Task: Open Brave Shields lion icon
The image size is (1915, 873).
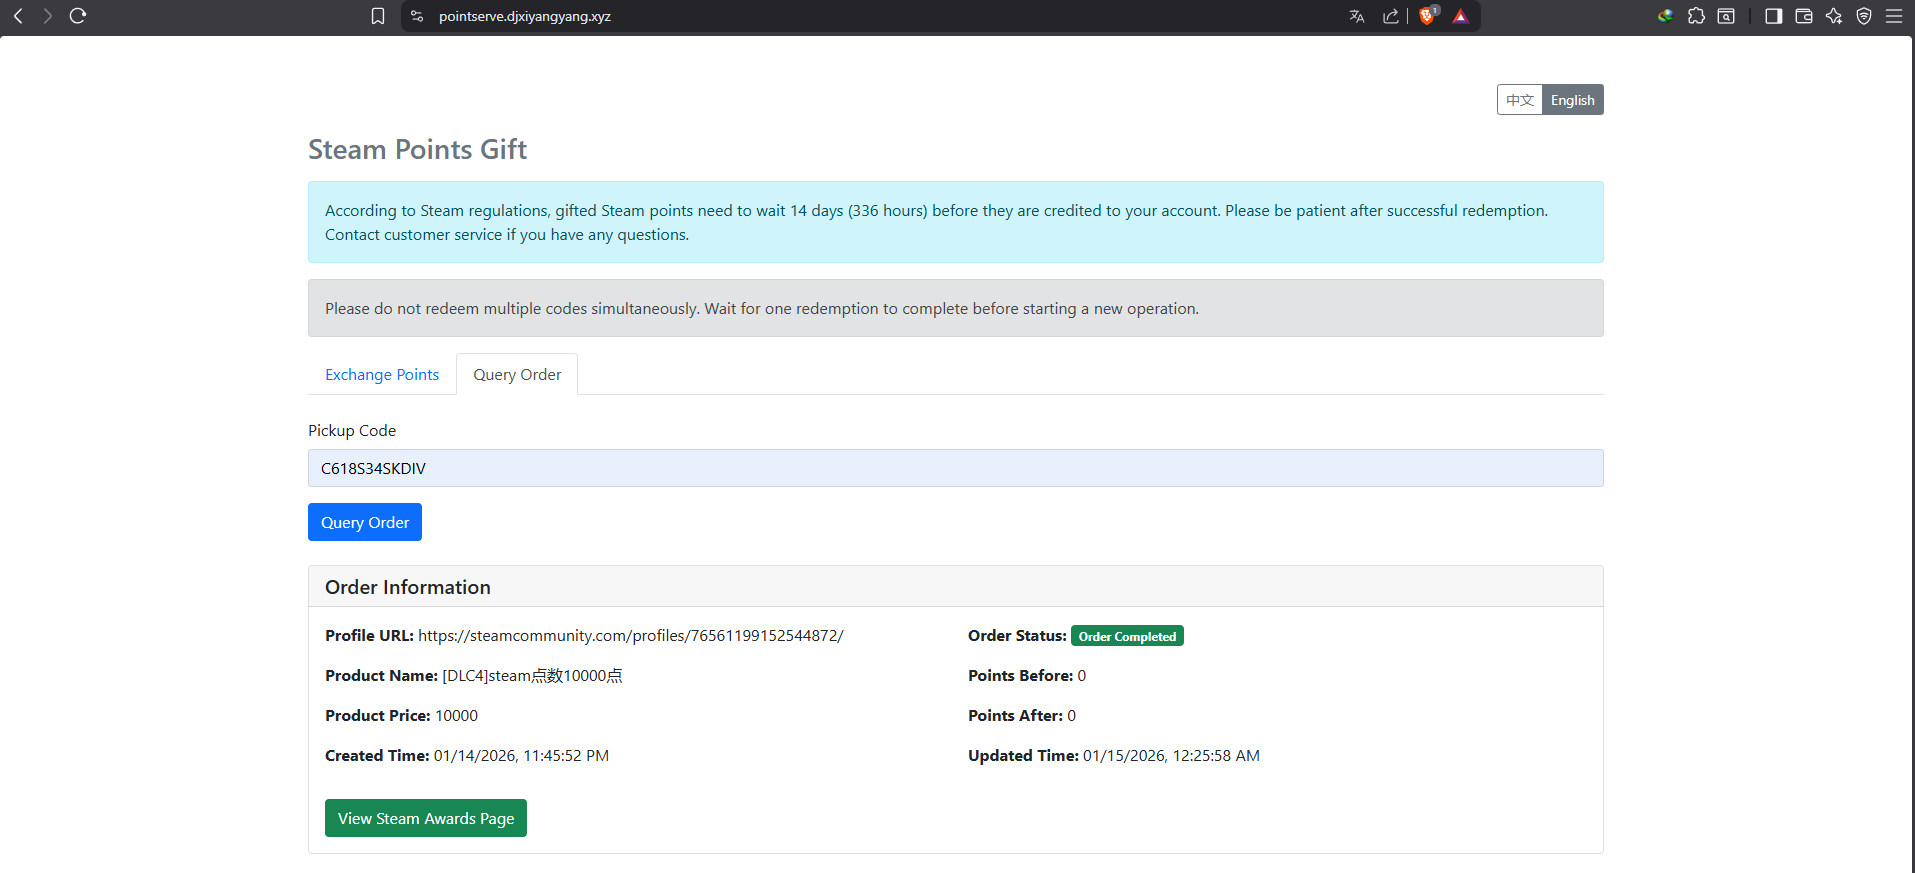Action: point(1428,15)
